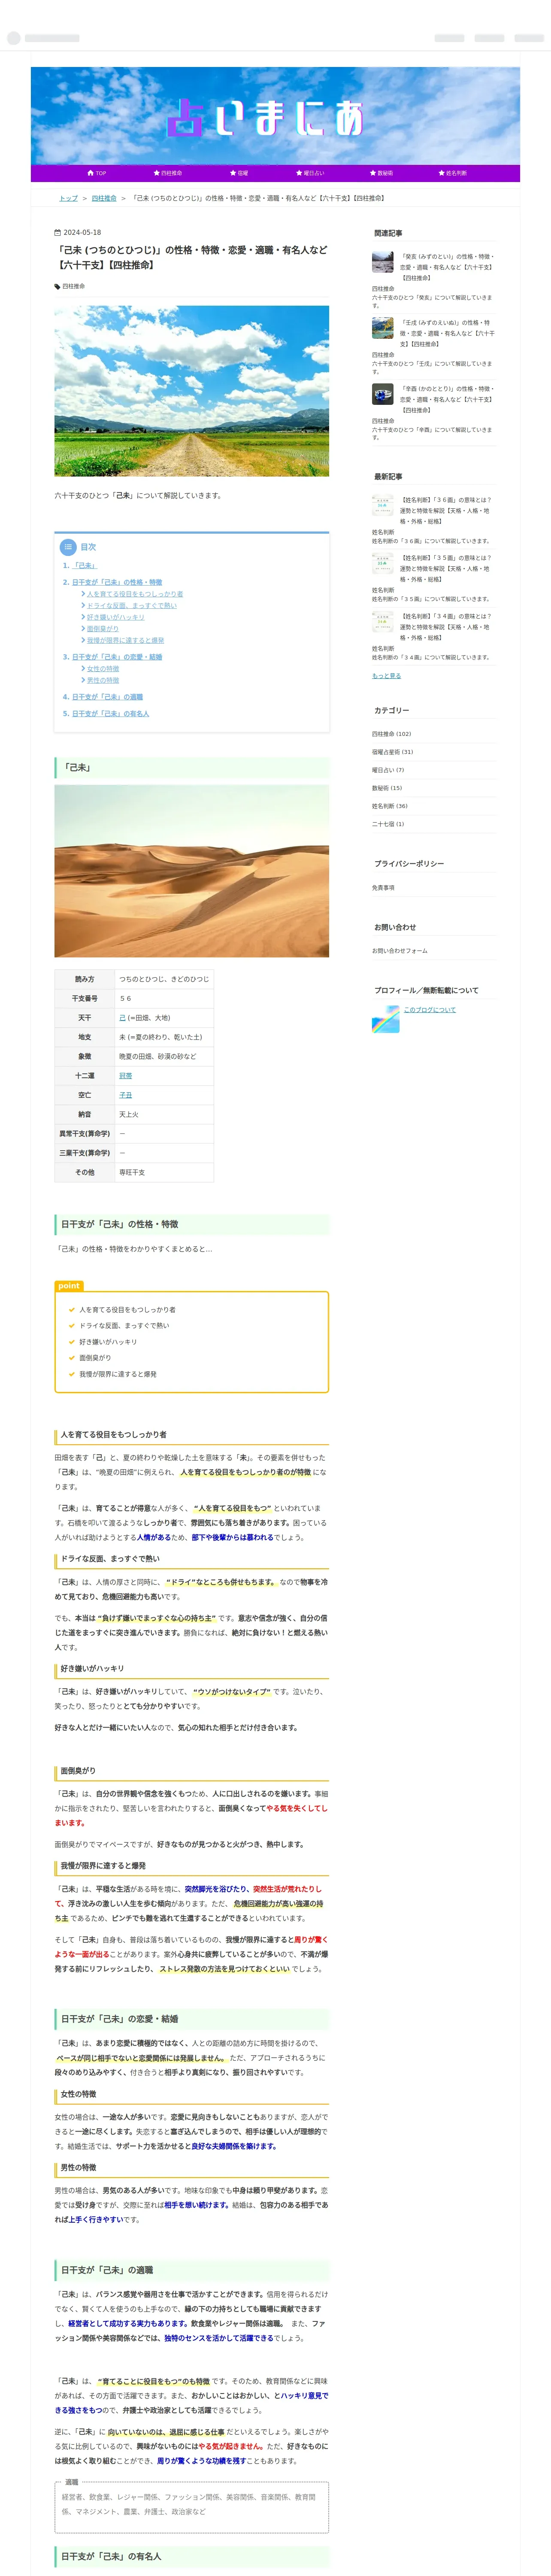Click the 専旺干支 table cell
The width and height of the screenshot is (551, 2576).
164,1173
